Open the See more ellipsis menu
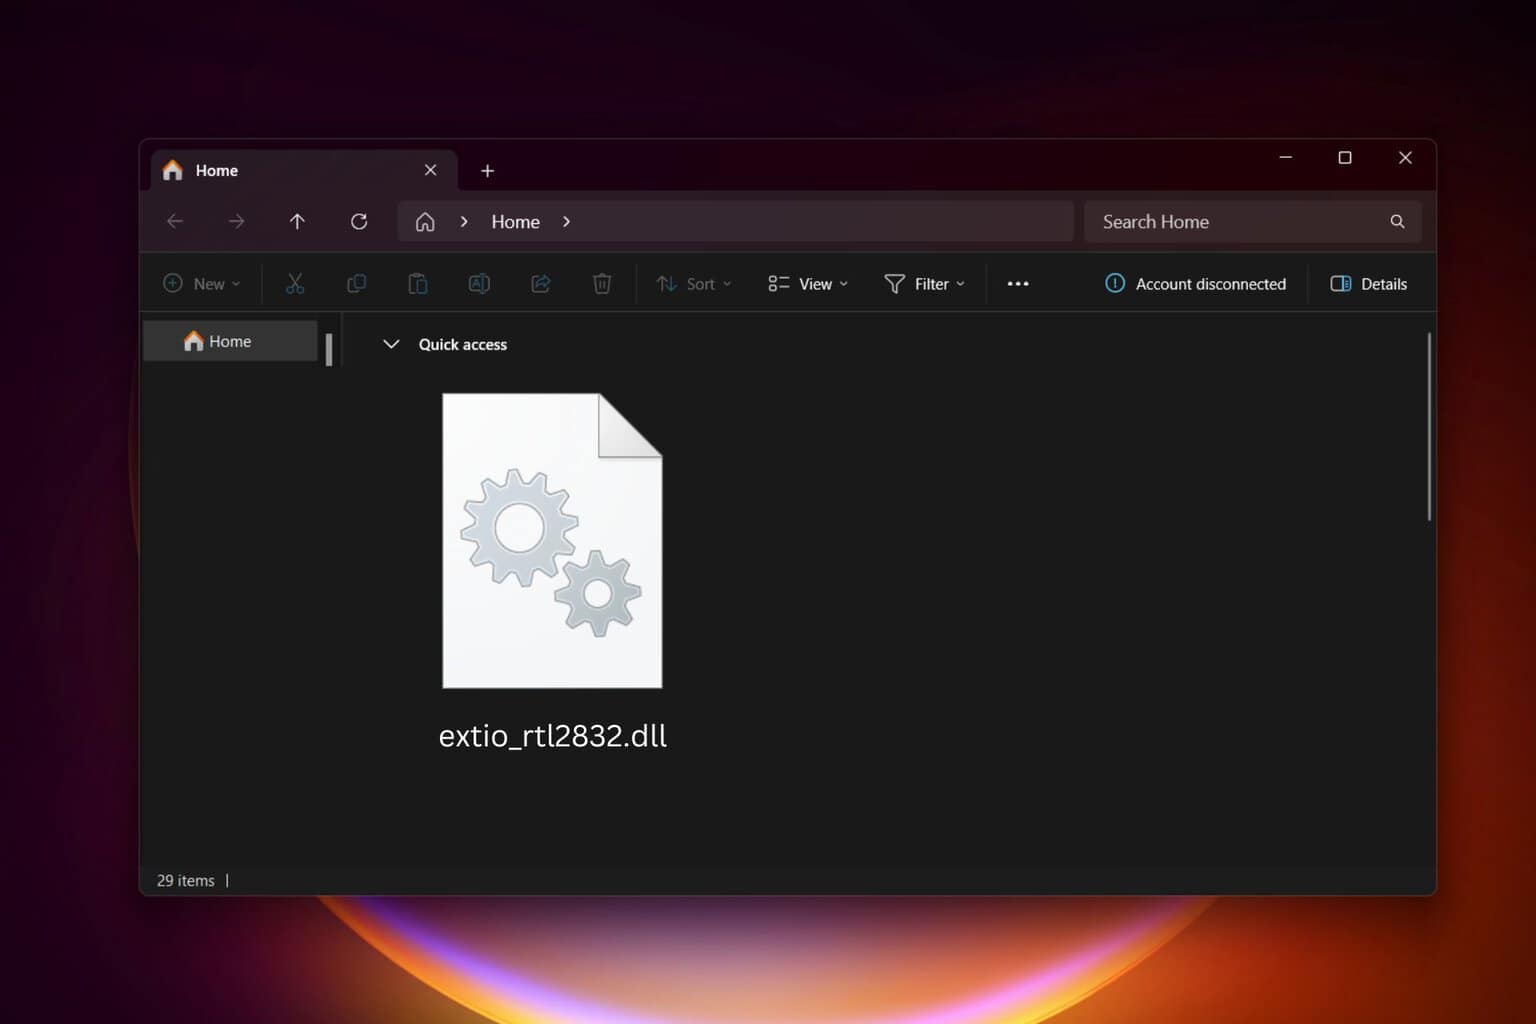1536x1024 pixels. coord(1018,284)
